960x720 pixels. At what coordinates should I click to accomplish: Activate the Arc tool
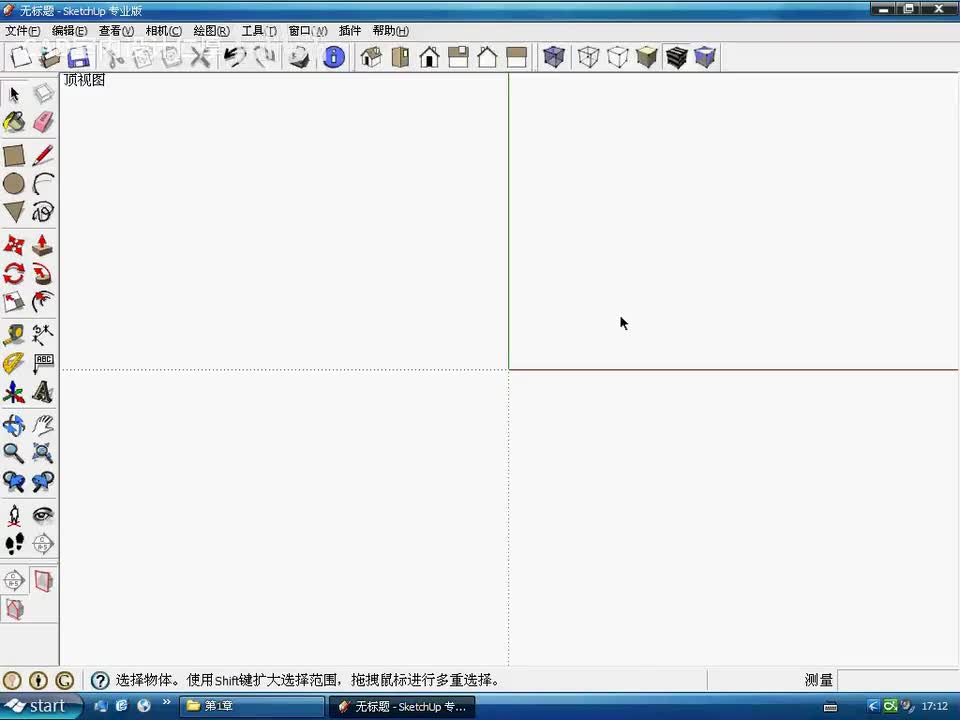click(43, 184)
